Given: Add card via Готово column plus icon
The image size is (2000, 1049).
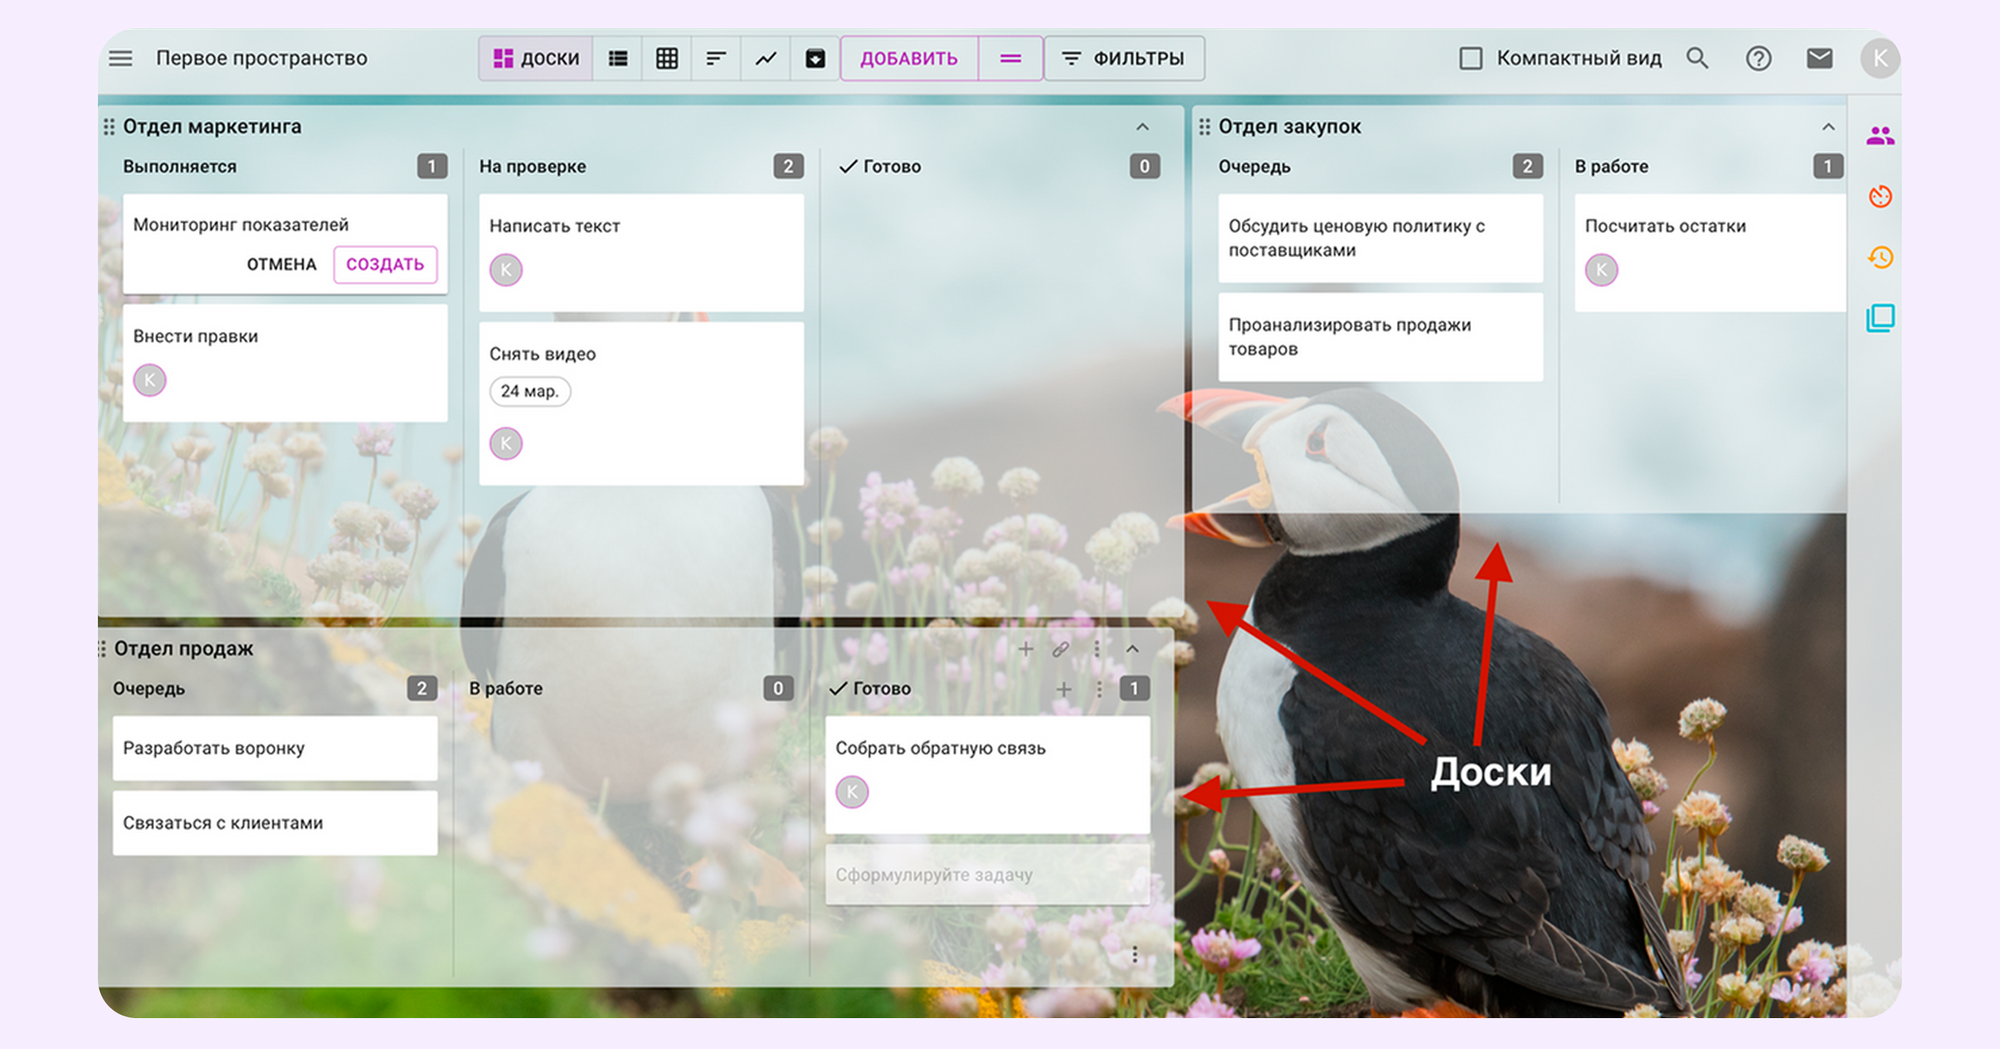Looking at the screenshot, I should [x=1064, y=689].
